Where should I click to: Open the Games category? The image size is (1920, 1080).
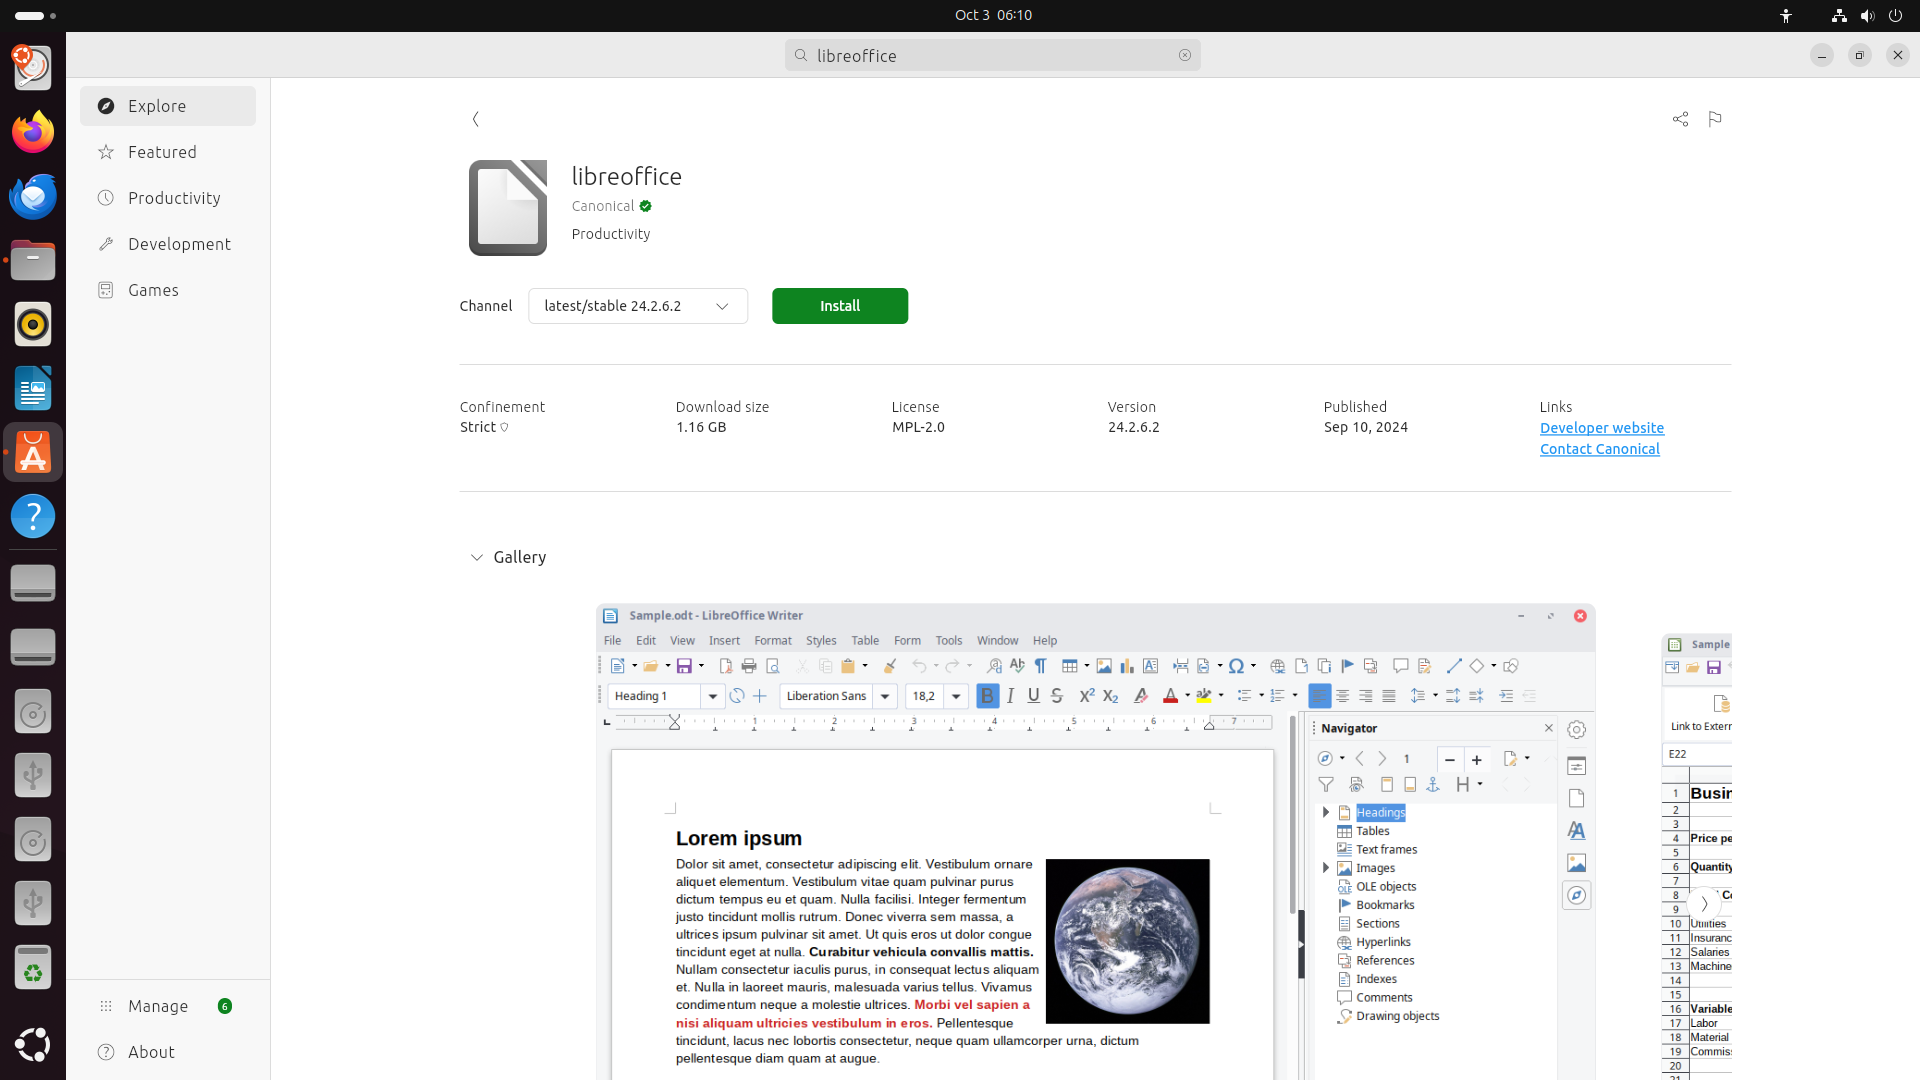pos(168,290)
